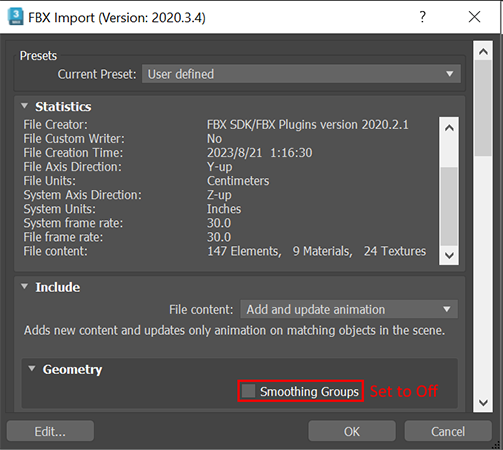Viewport: 503px width, 450px height.
Task: Click the Statistics list scrollbar thumb
Action: (x=449, y=207)
